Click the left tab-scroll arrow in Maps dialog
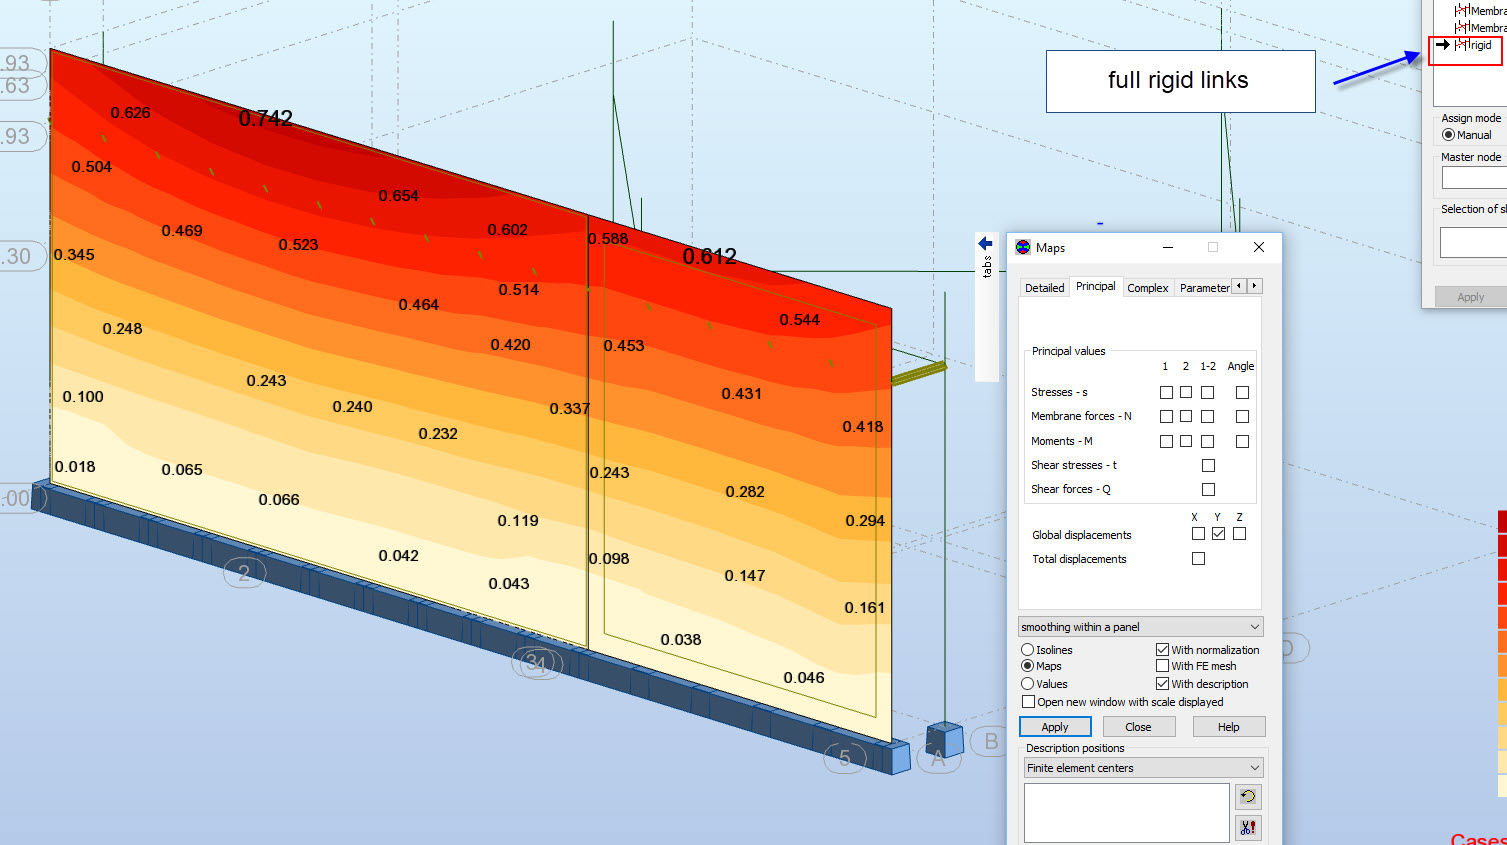Screen dimensions: 1507x845 tap(1238, 286)
